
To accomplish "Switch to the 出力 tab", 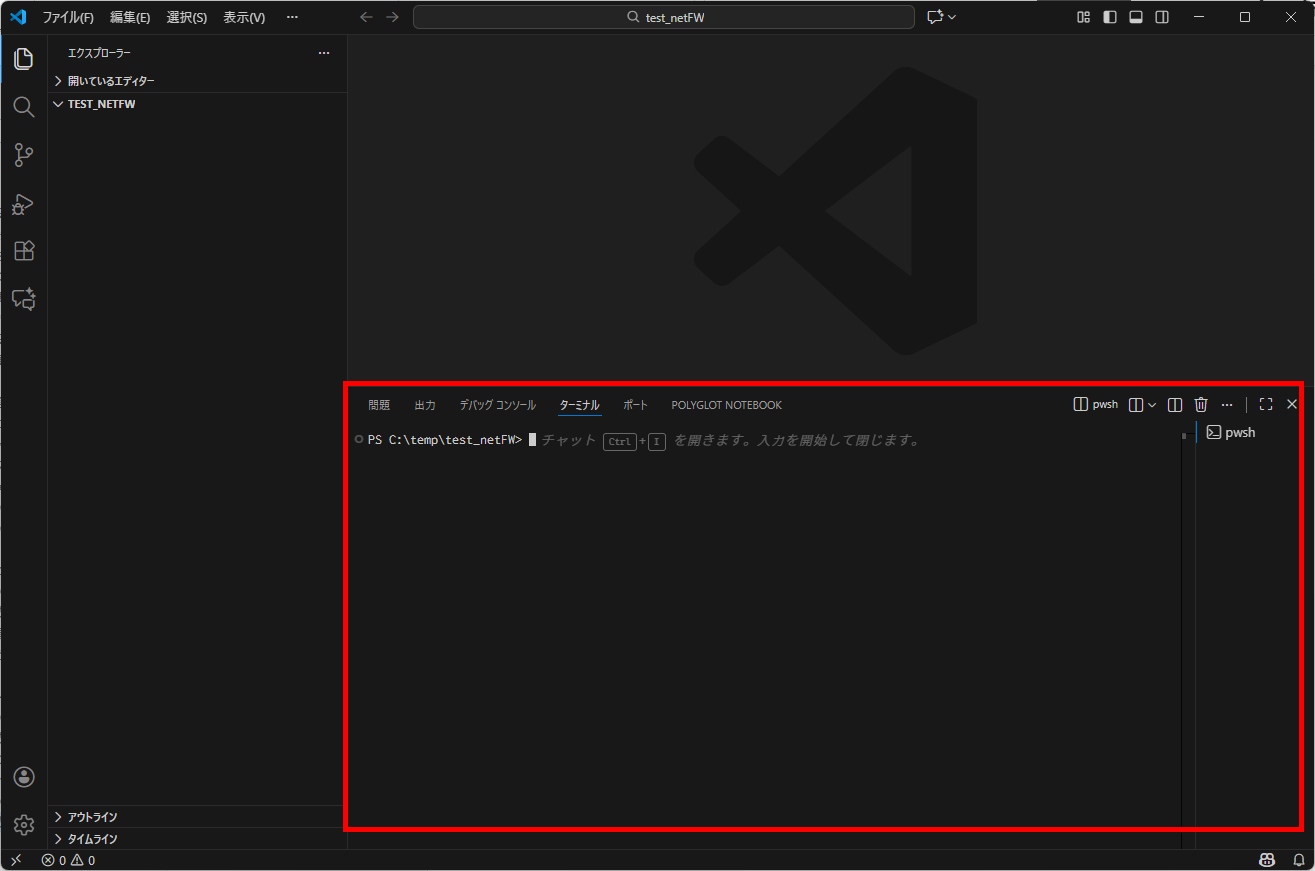I will [x=424, y=404].
